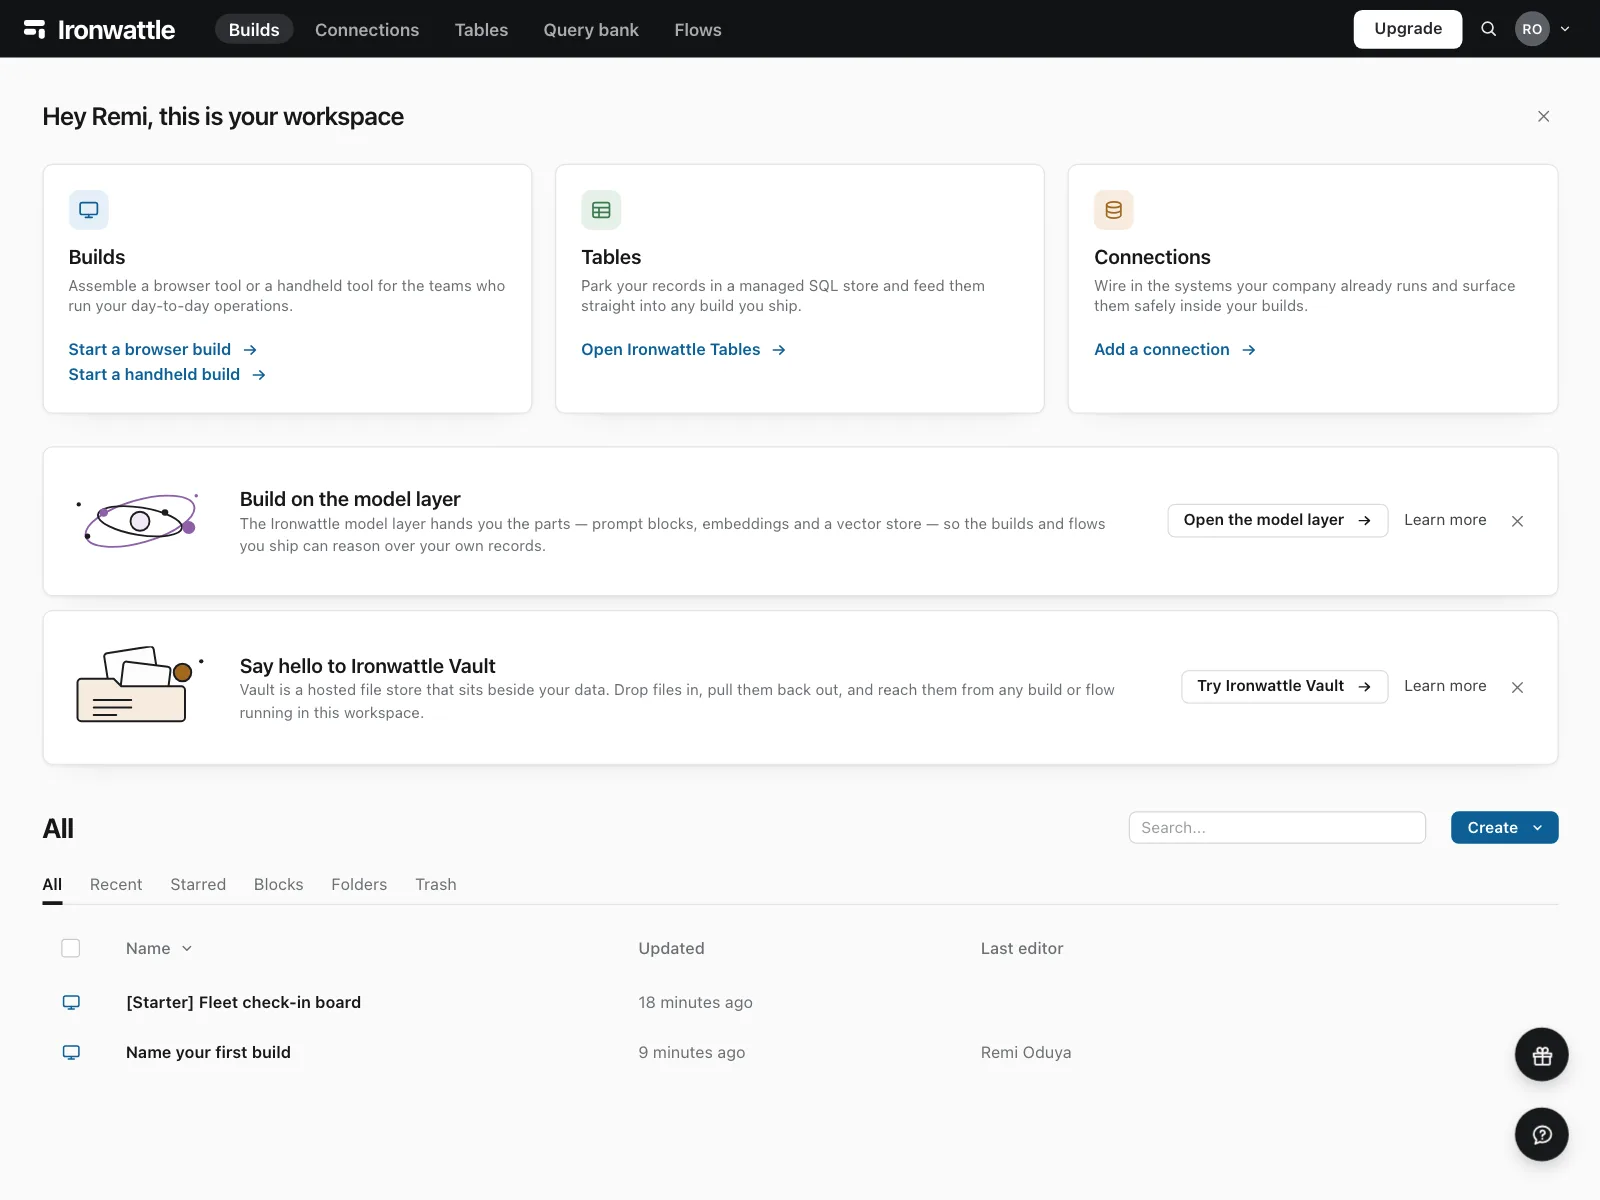Toggle the select-all checkbox in the table header
Viewport: 1600px width, 1200px height.
71,948
